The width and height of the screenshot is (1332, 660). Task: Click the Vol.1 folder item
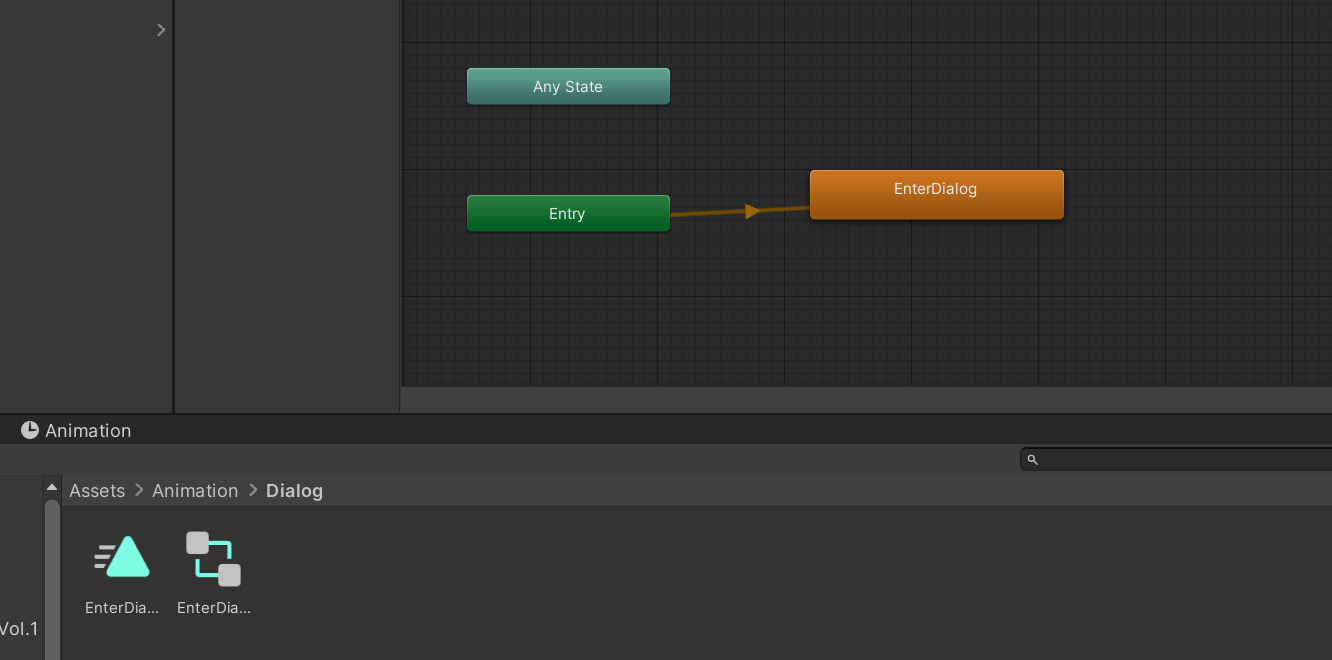point(18,629)
